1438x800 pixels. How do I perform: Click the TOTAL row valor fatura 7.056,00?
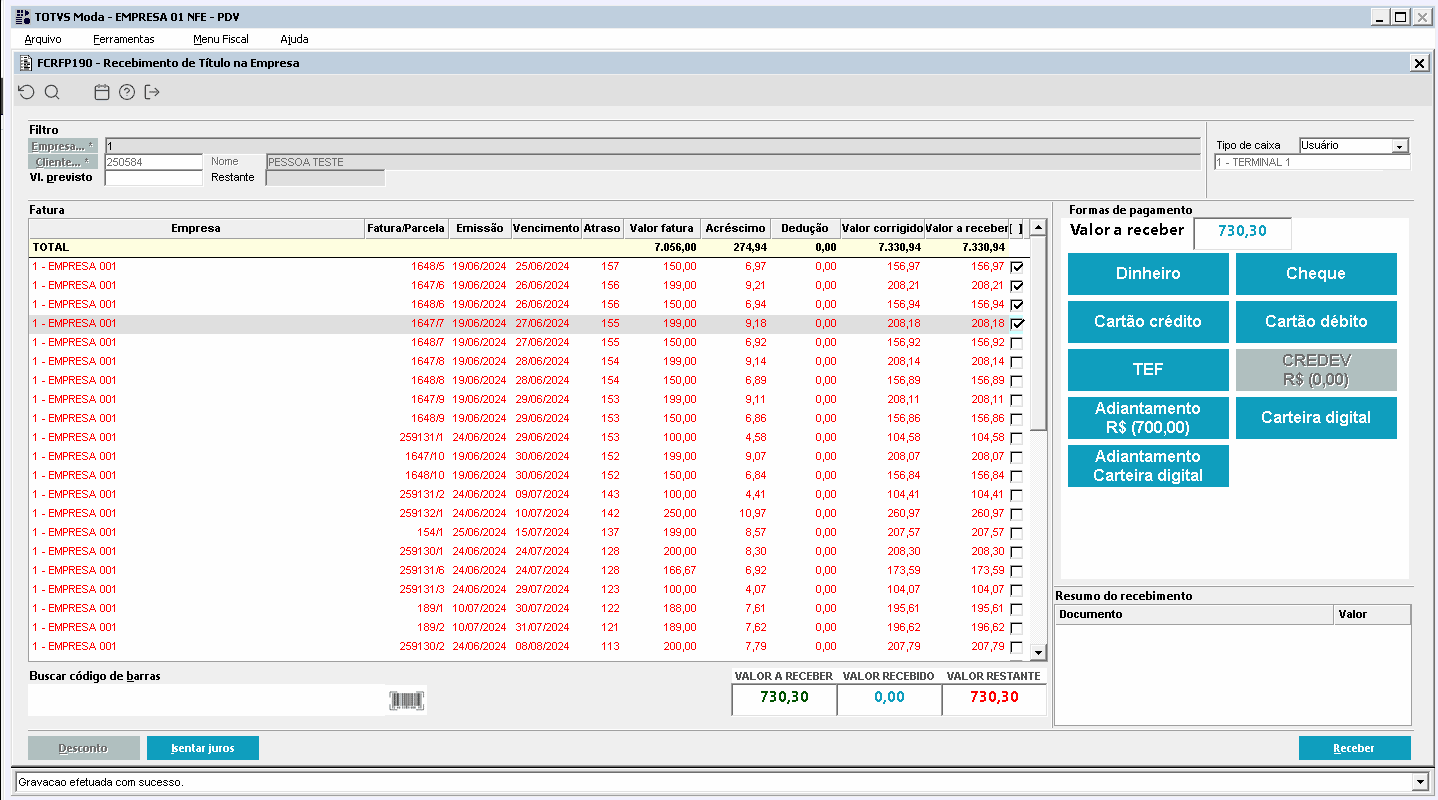click(675, 248)
